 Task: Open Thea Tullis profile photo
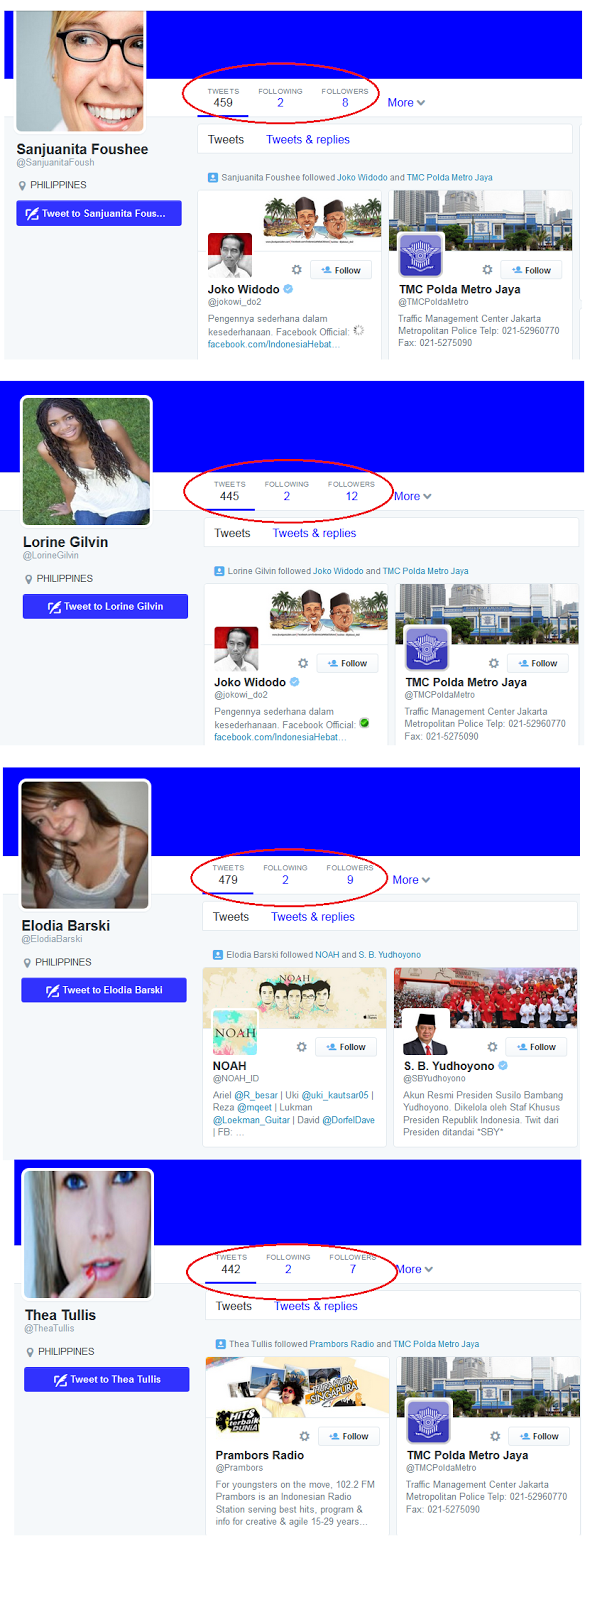[x=88, y=1234]
